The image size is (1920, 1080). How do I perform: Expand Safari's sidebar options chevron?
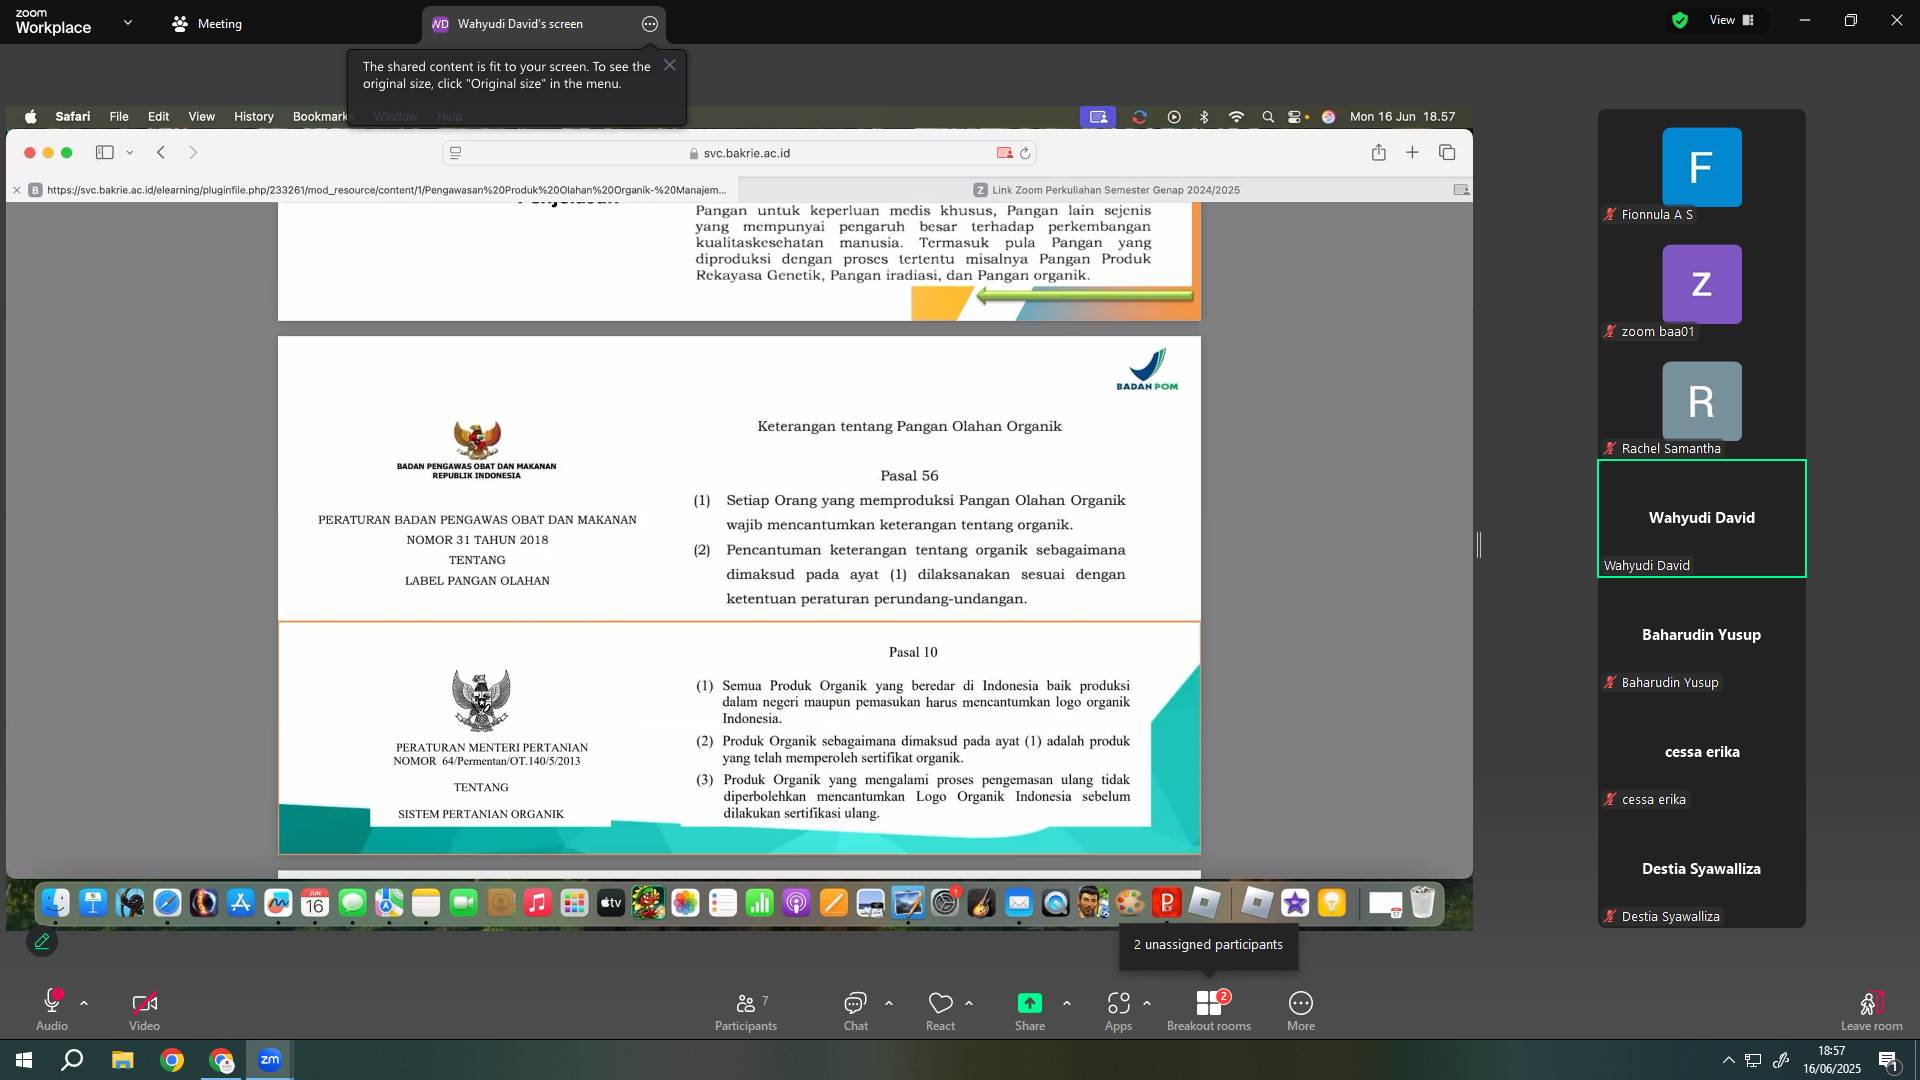click(130, 153)
